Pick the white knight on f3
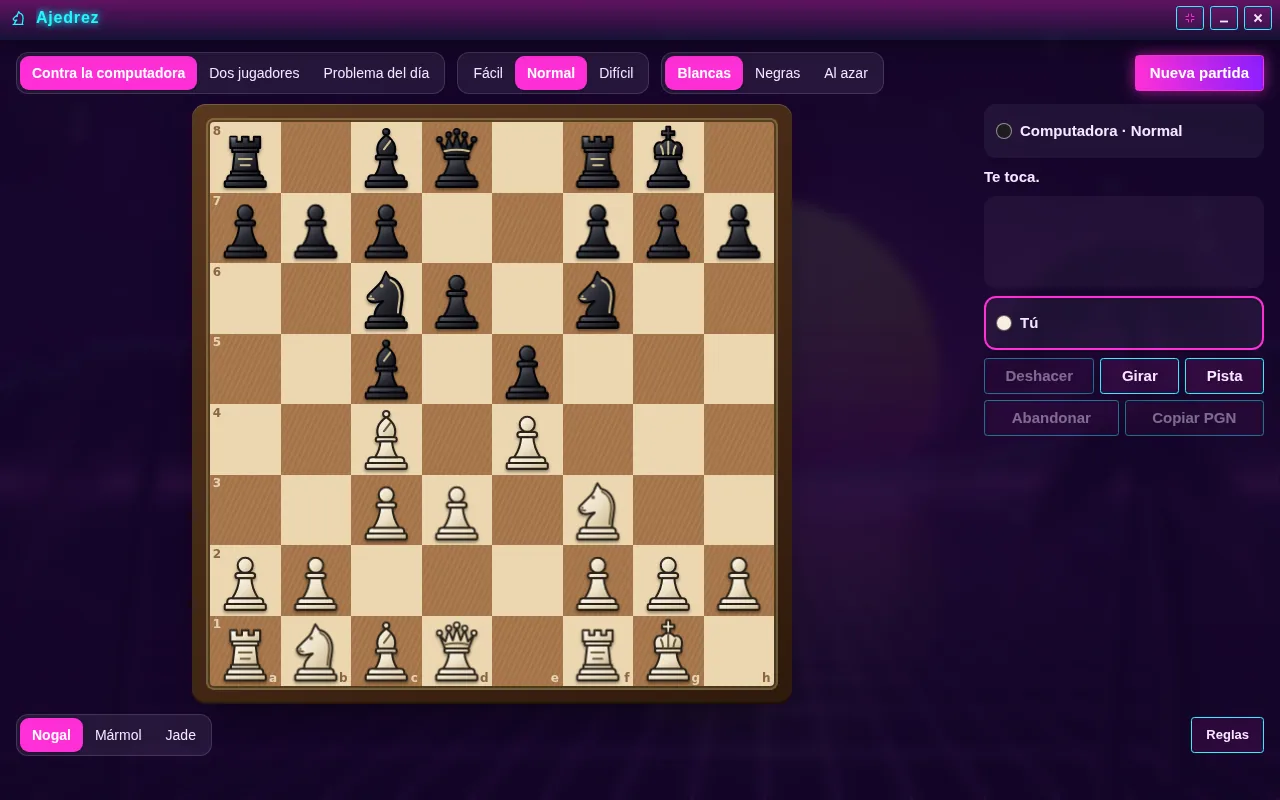The image size is (1280, 800). [598, 510]
